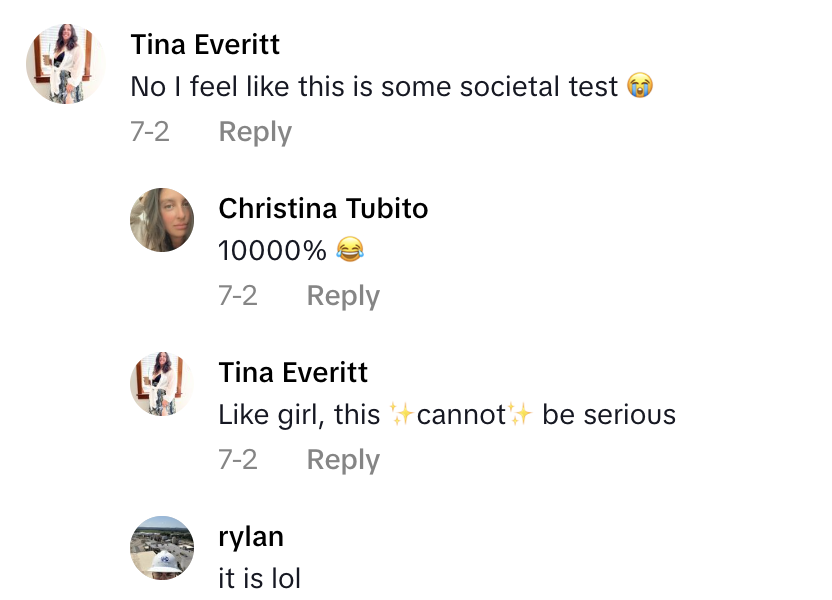832x600 pixels.
Task: Open Tina Everitt's username
Action: (x=204, y=44)
